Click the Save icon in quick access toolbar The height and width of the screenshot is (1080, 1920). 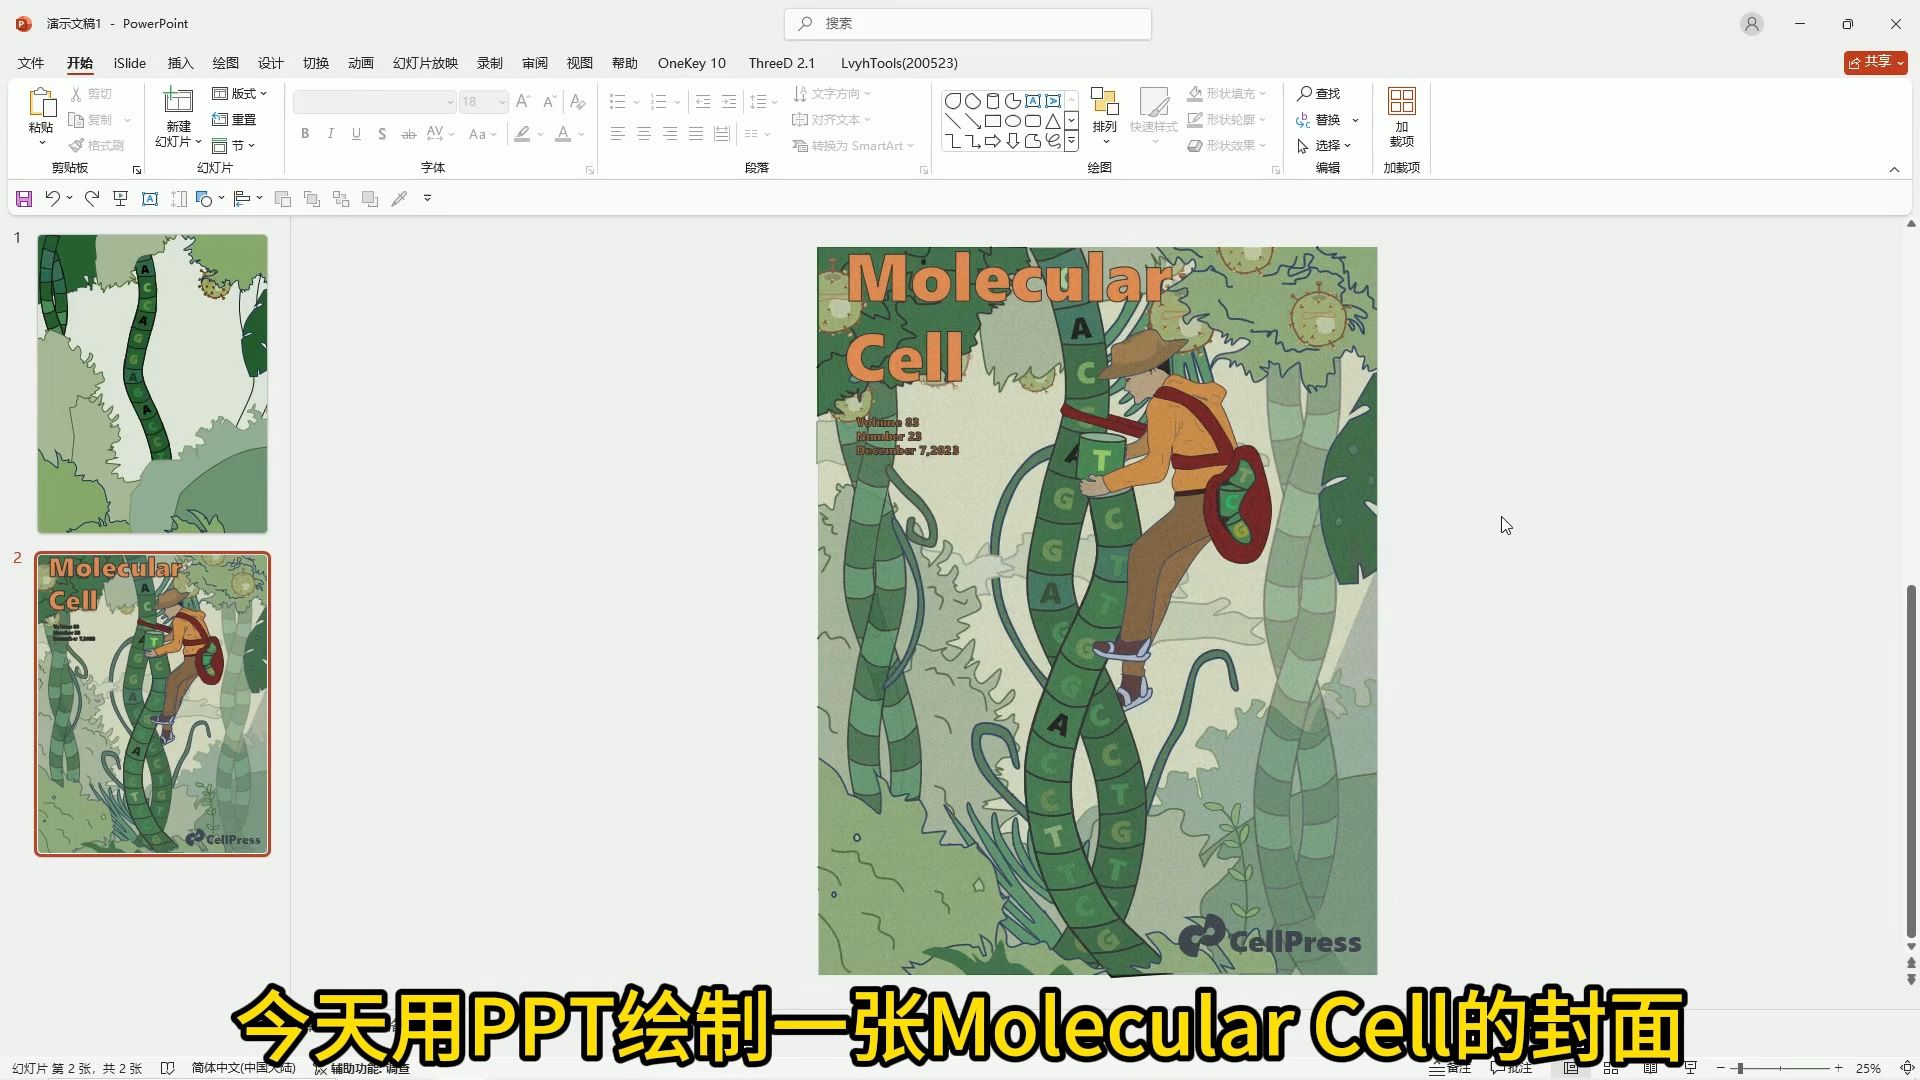click(x=24, y=199)
